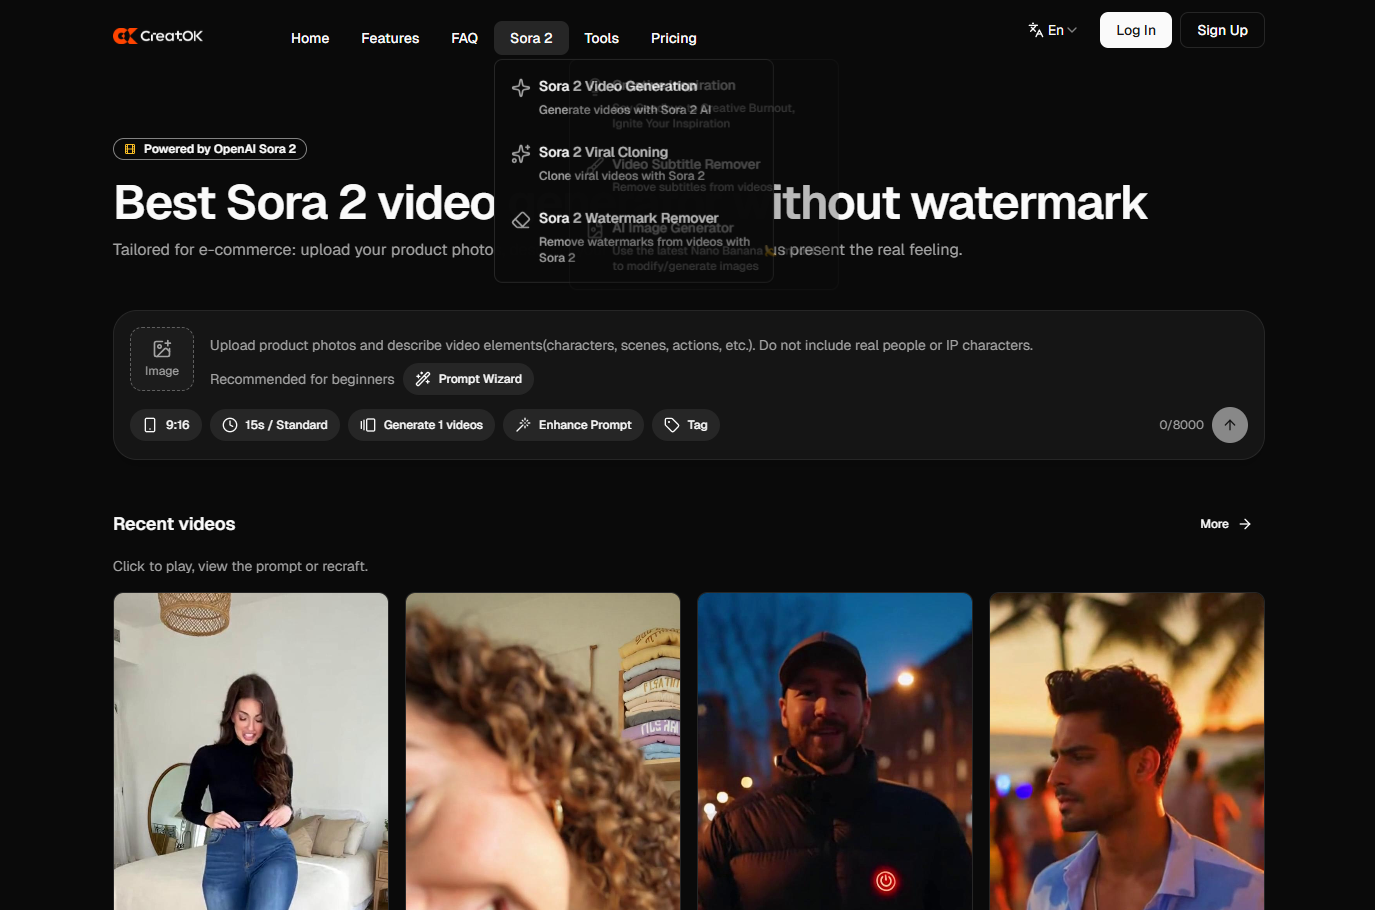Screen dimensions: 1375x910
Task: Click the Log In button
Action: 1135,30
